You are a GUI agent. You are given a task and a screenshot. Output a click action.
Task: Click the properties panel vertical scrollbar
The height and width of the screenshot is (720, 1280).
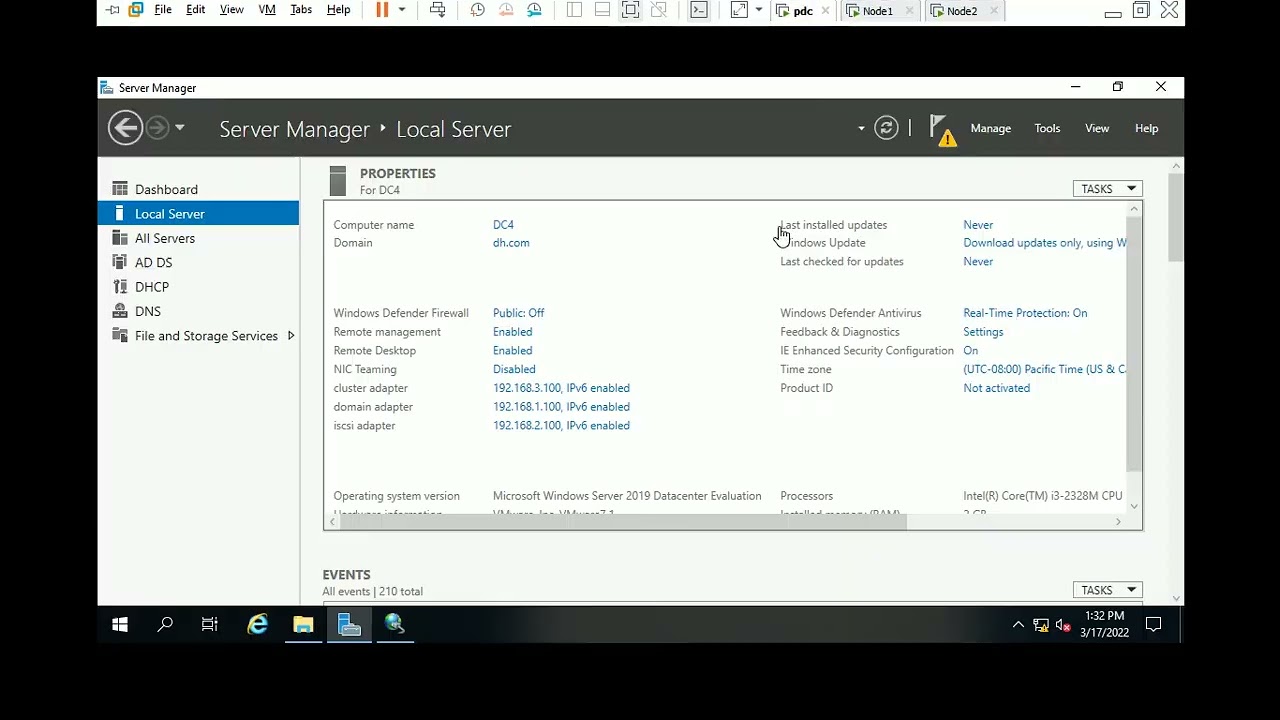pos(1134,343)
